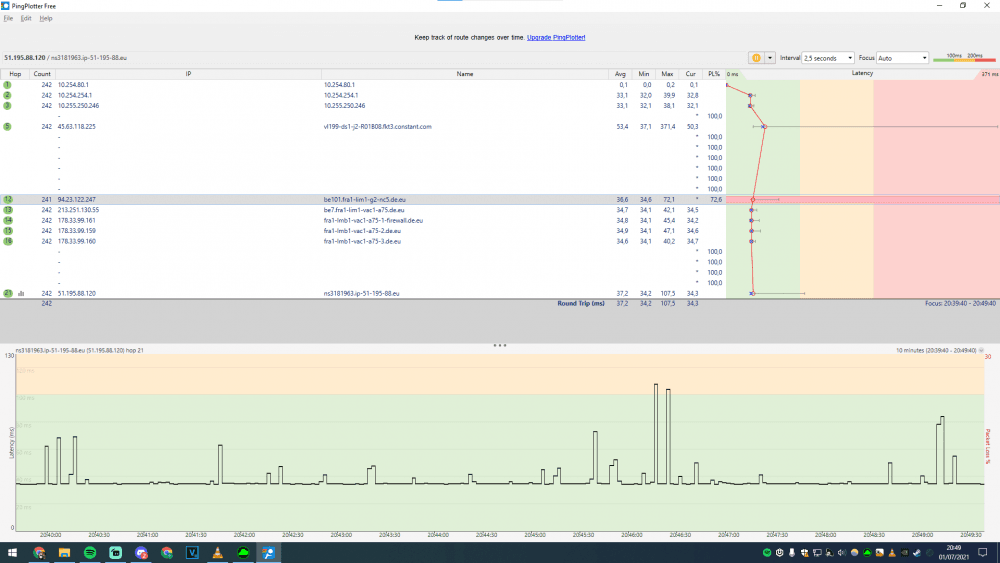Screen dimensions: 1000x563
Task: Open the dropdown arrow beside the pause button
Action: pyautogui.click(x=770, y=58)
